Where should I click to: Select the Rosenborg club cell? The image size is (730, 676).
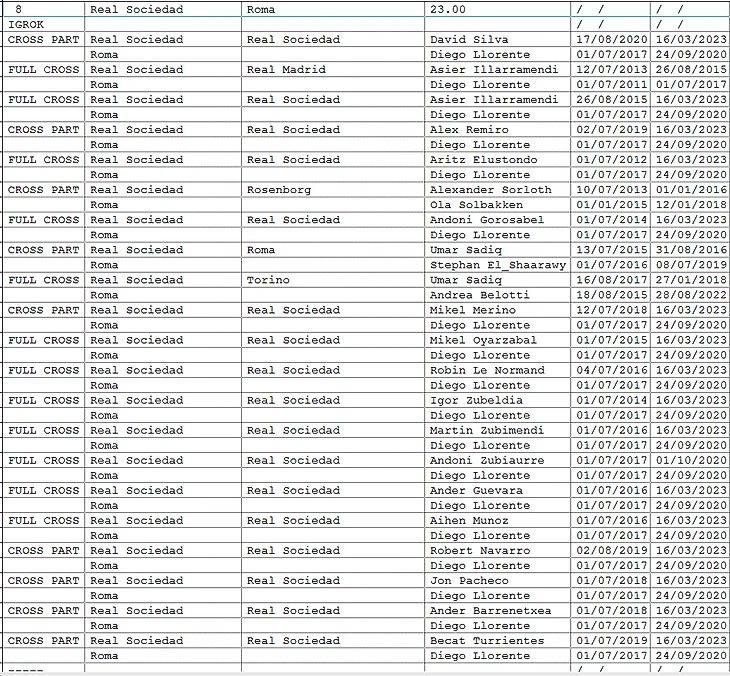332,190
